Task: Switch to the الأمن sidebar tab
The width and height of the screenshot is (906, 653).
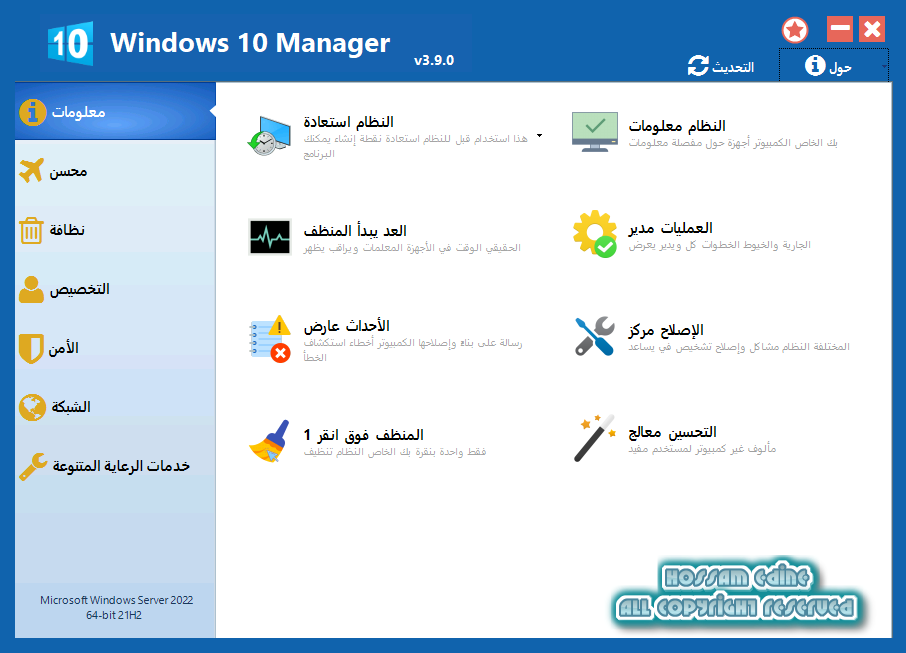Action: click(115, 348)
